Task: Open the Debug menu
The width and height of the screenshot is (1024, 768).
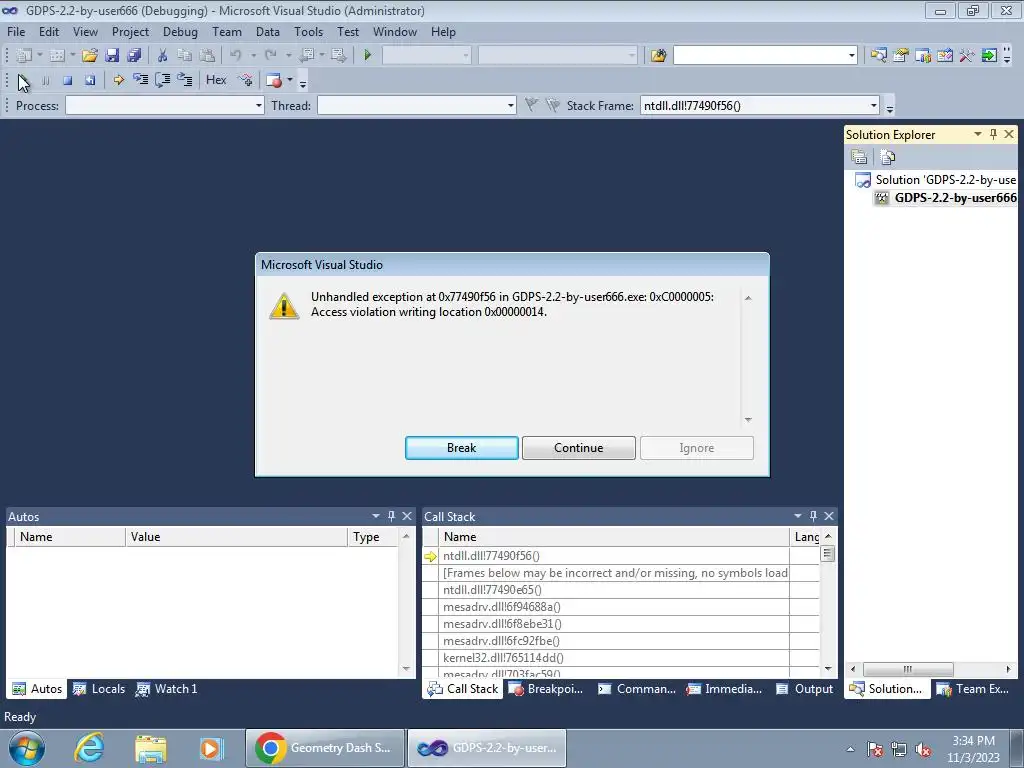Action: tap(180, 31)
